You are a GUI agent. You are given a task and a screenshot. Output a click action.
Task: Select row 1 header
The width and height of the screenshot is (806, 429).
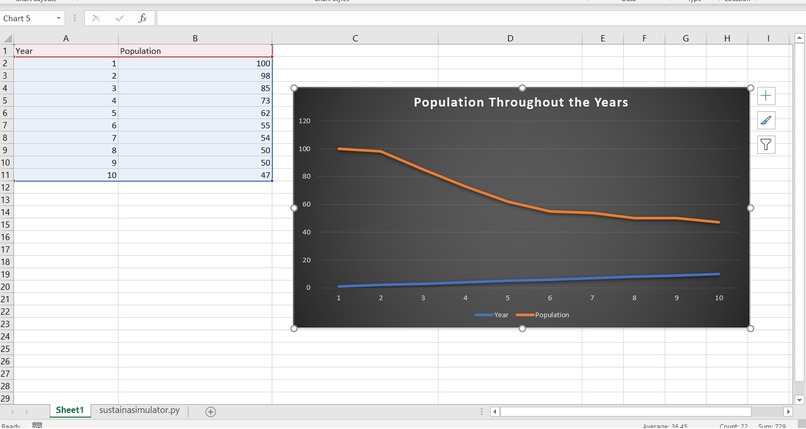(x=6, y=51)
